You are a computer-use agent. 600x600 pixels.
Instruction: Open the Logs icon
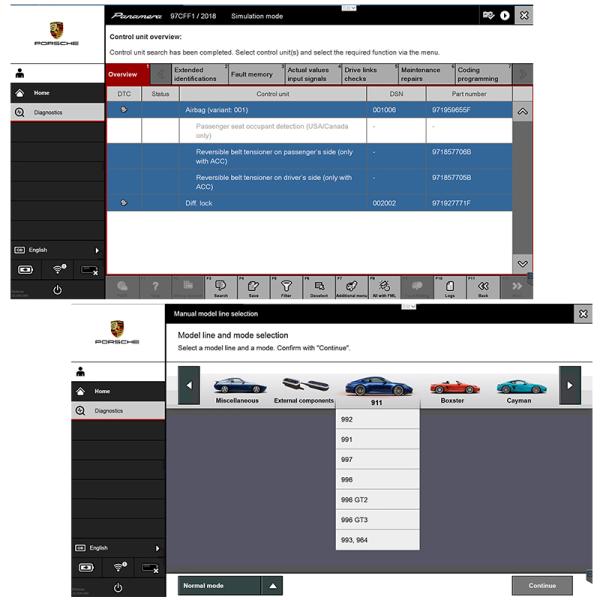pyautogui.click(x=450, y=287)
